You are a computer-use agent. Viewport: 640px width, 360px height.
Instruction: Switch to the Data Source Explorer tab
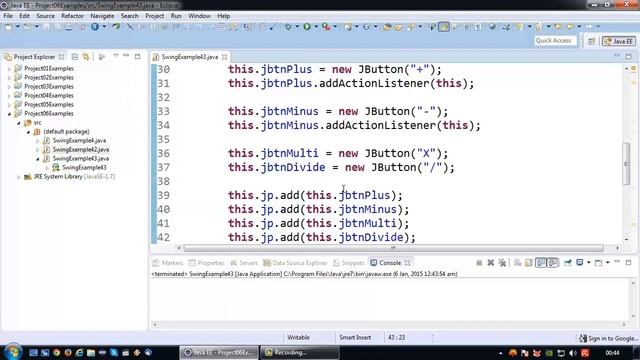click(x=296, y=263)
